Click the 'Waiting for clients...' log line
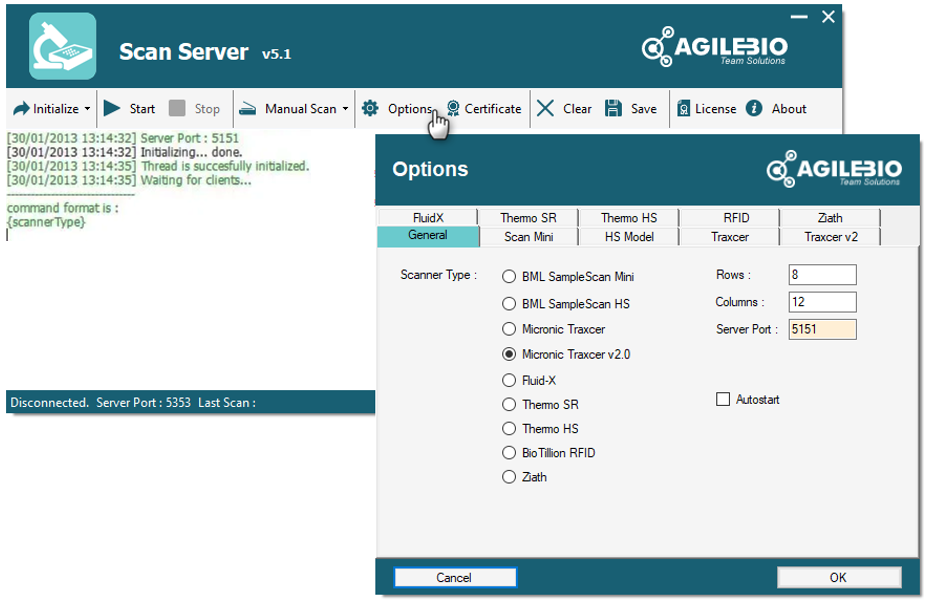Screen dimensions: 926x601 pyautogui.click(x=196, y=181)
